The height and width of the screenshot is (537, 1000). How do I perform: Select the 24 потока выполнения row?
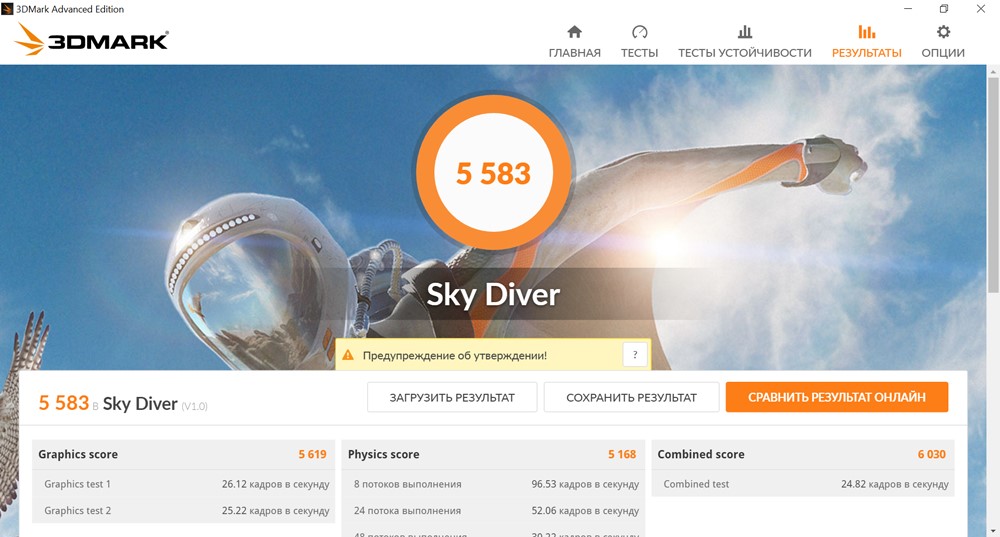[x=493, y=510]
